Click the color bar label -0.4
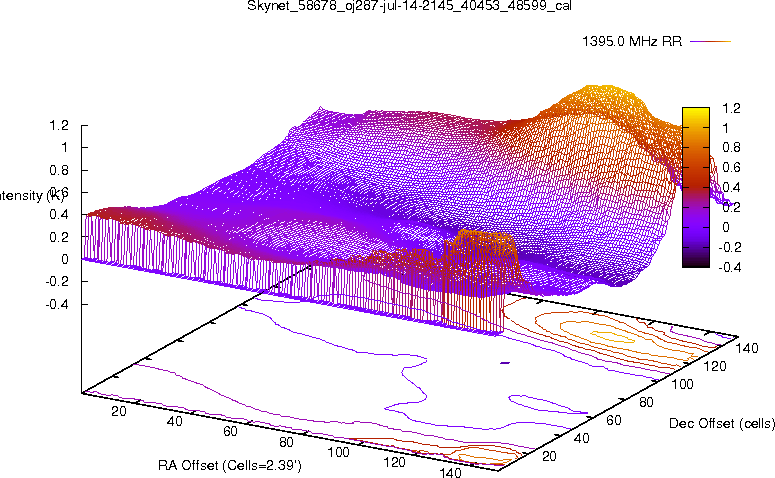775x478 pixels. (729, 267)
